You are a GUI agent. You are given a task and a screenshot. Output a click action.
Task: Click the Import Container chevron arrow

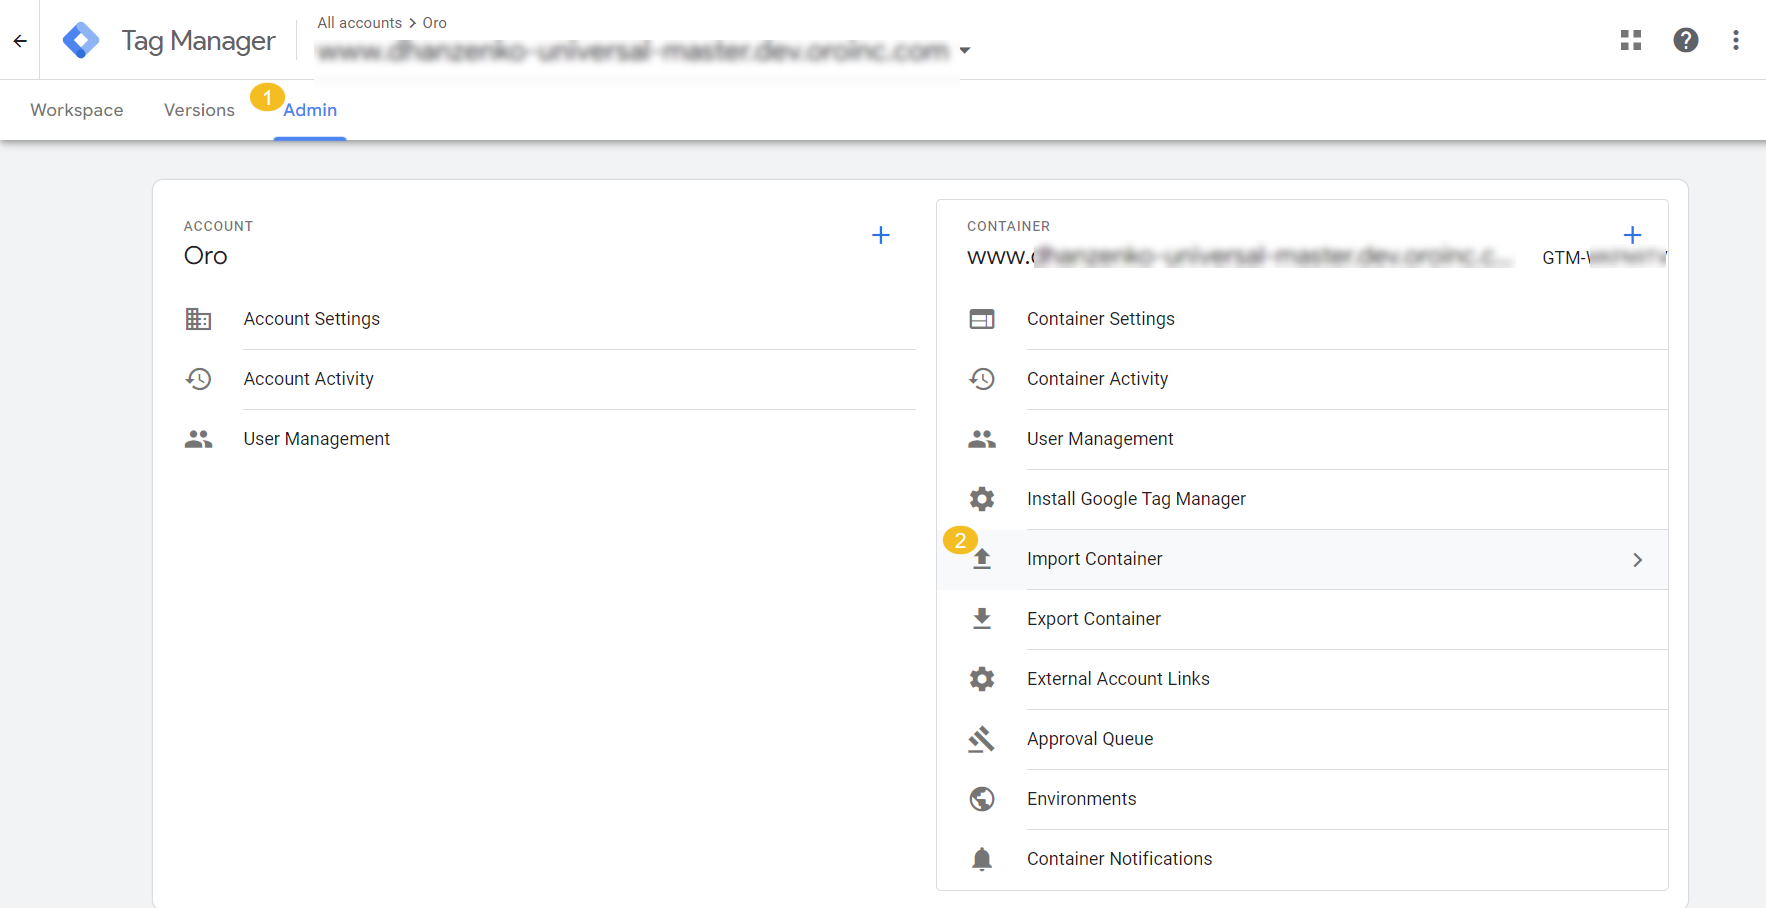click(1637, 560)
